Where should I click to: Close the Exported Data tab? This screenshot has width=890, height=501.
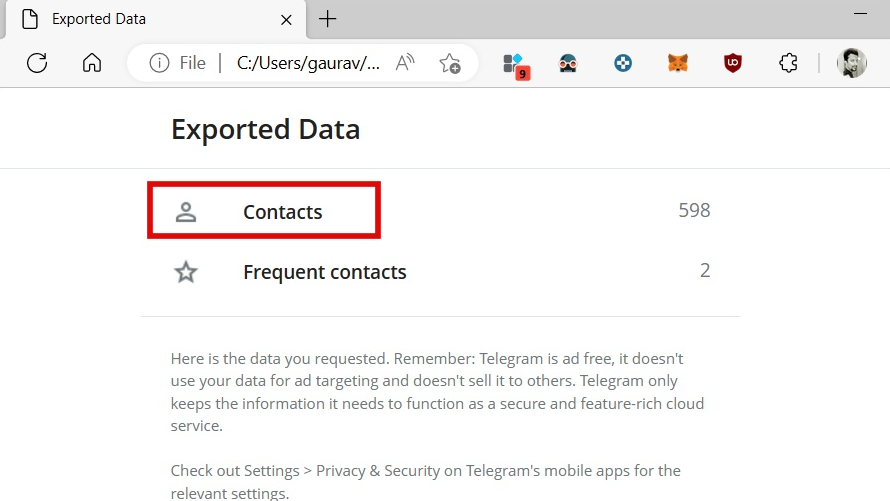coord(286,20)
